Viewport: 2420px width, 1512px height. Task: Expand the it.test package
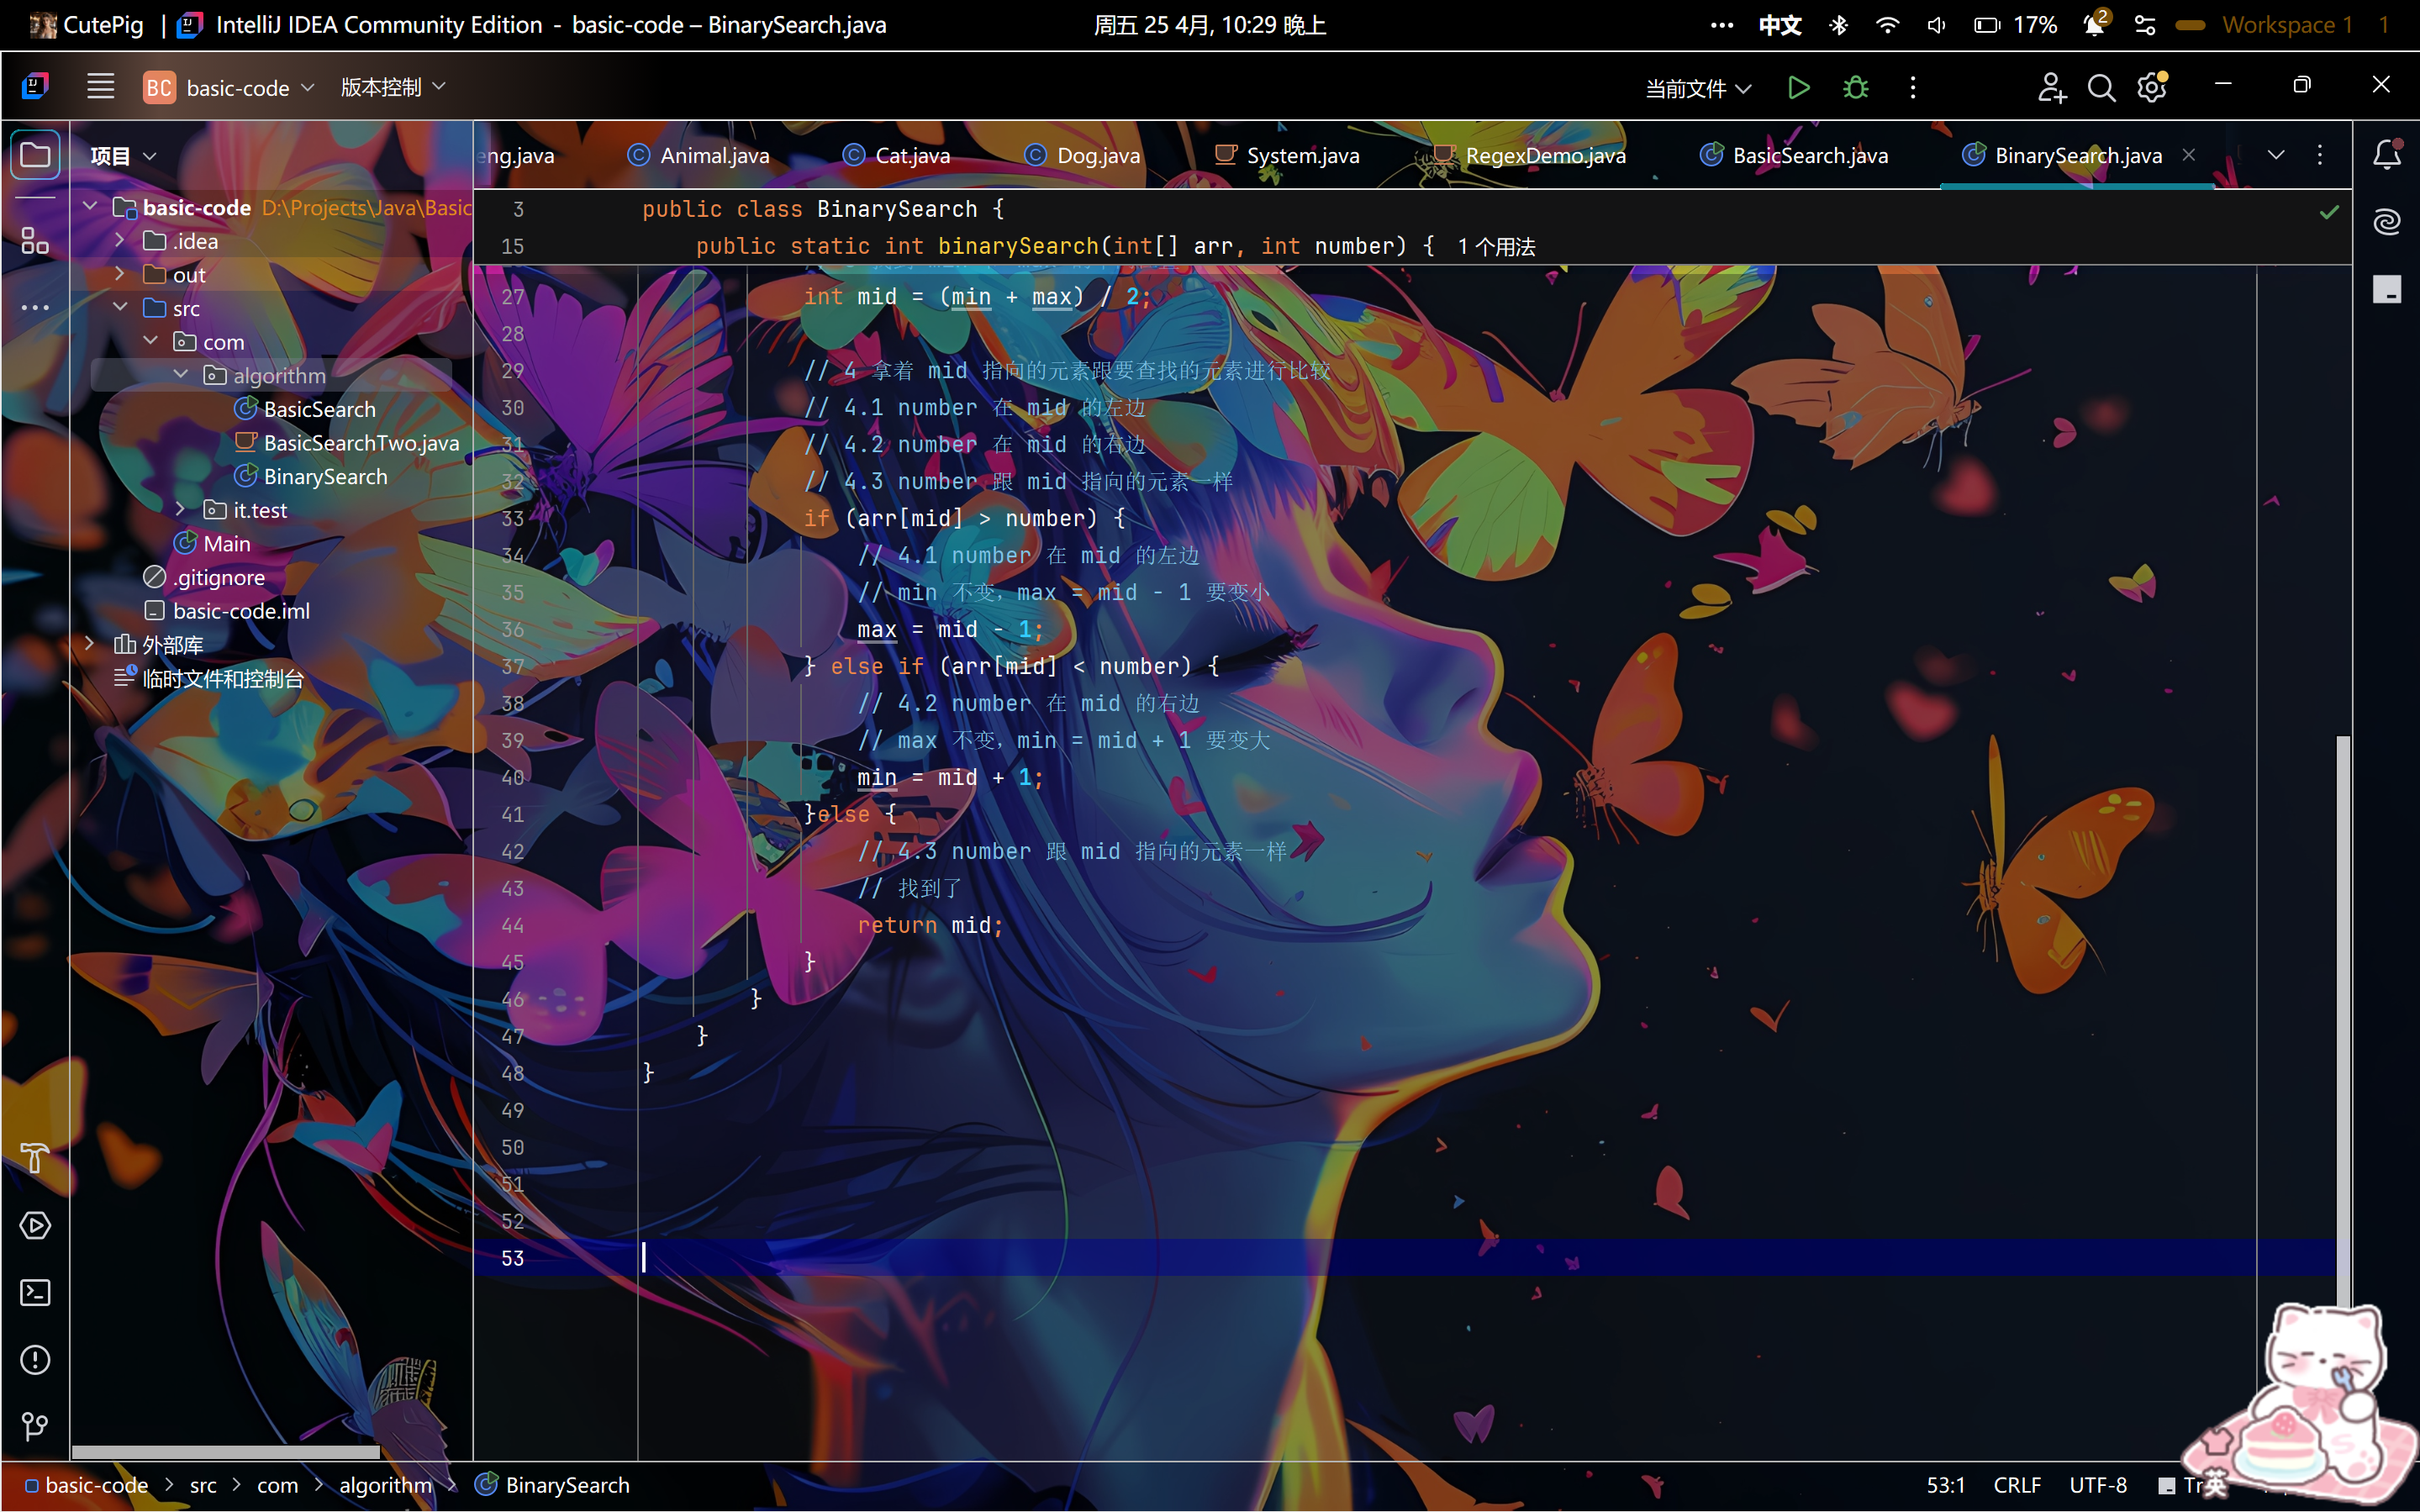tap(180, 509)
